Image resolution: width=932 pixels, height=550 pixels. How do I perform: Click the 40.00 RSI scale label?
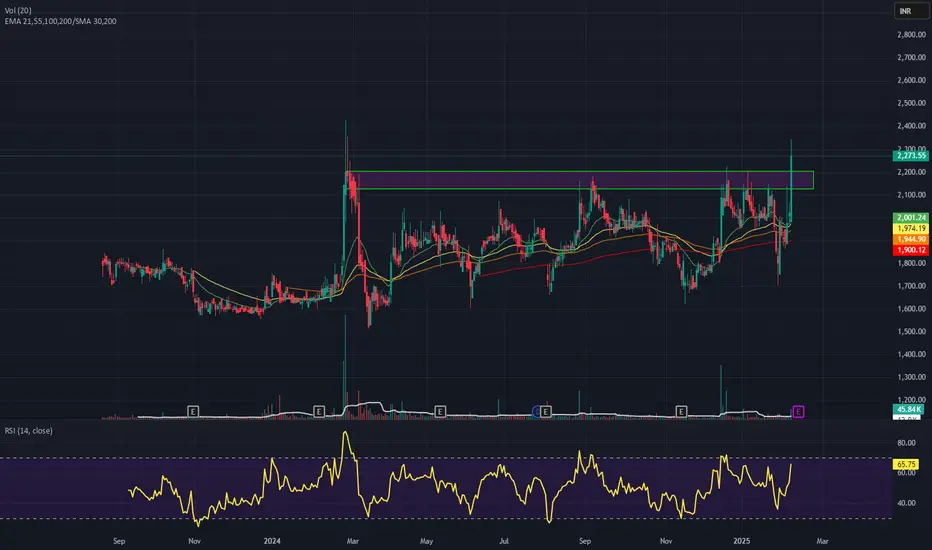coord(906,503)
